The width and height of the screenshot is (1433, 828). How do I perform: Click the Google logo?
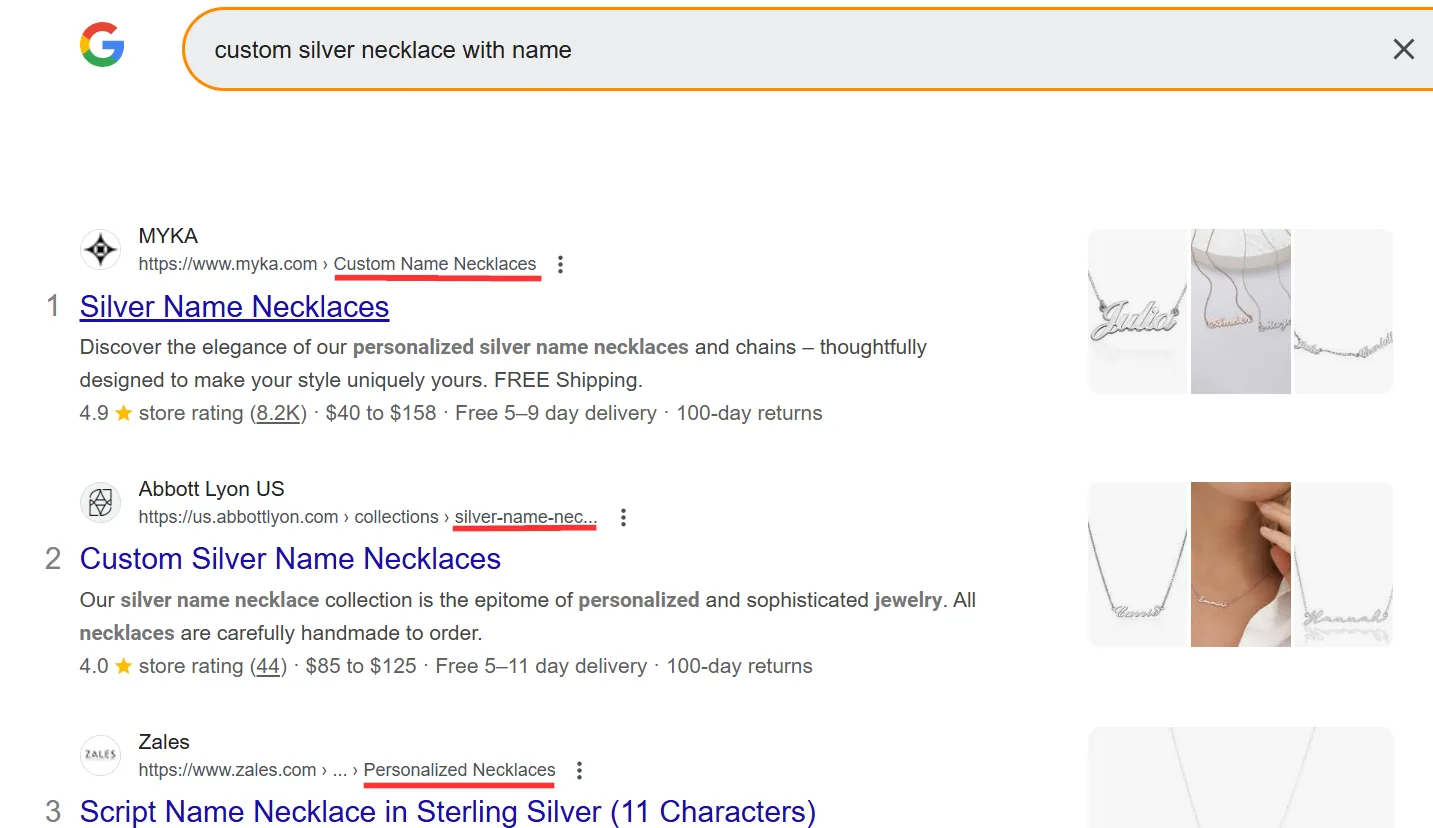102,45
